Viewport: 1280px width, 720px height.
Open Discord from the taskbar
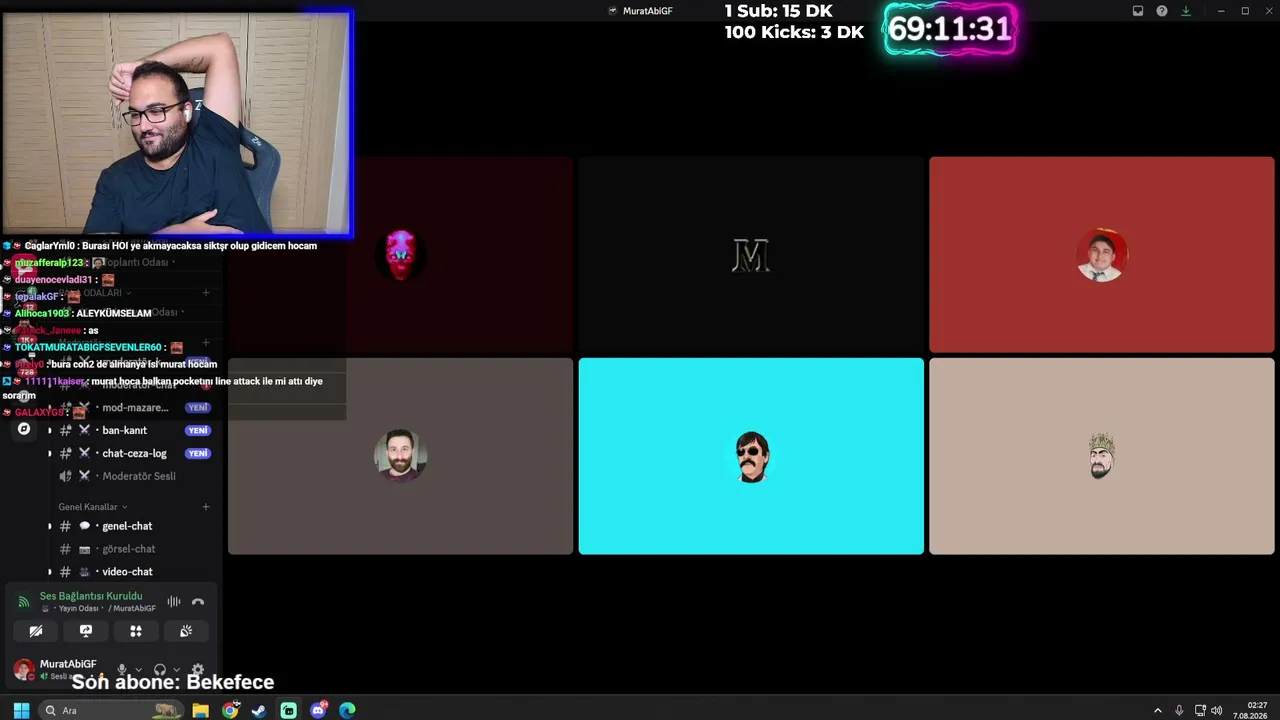318,710
